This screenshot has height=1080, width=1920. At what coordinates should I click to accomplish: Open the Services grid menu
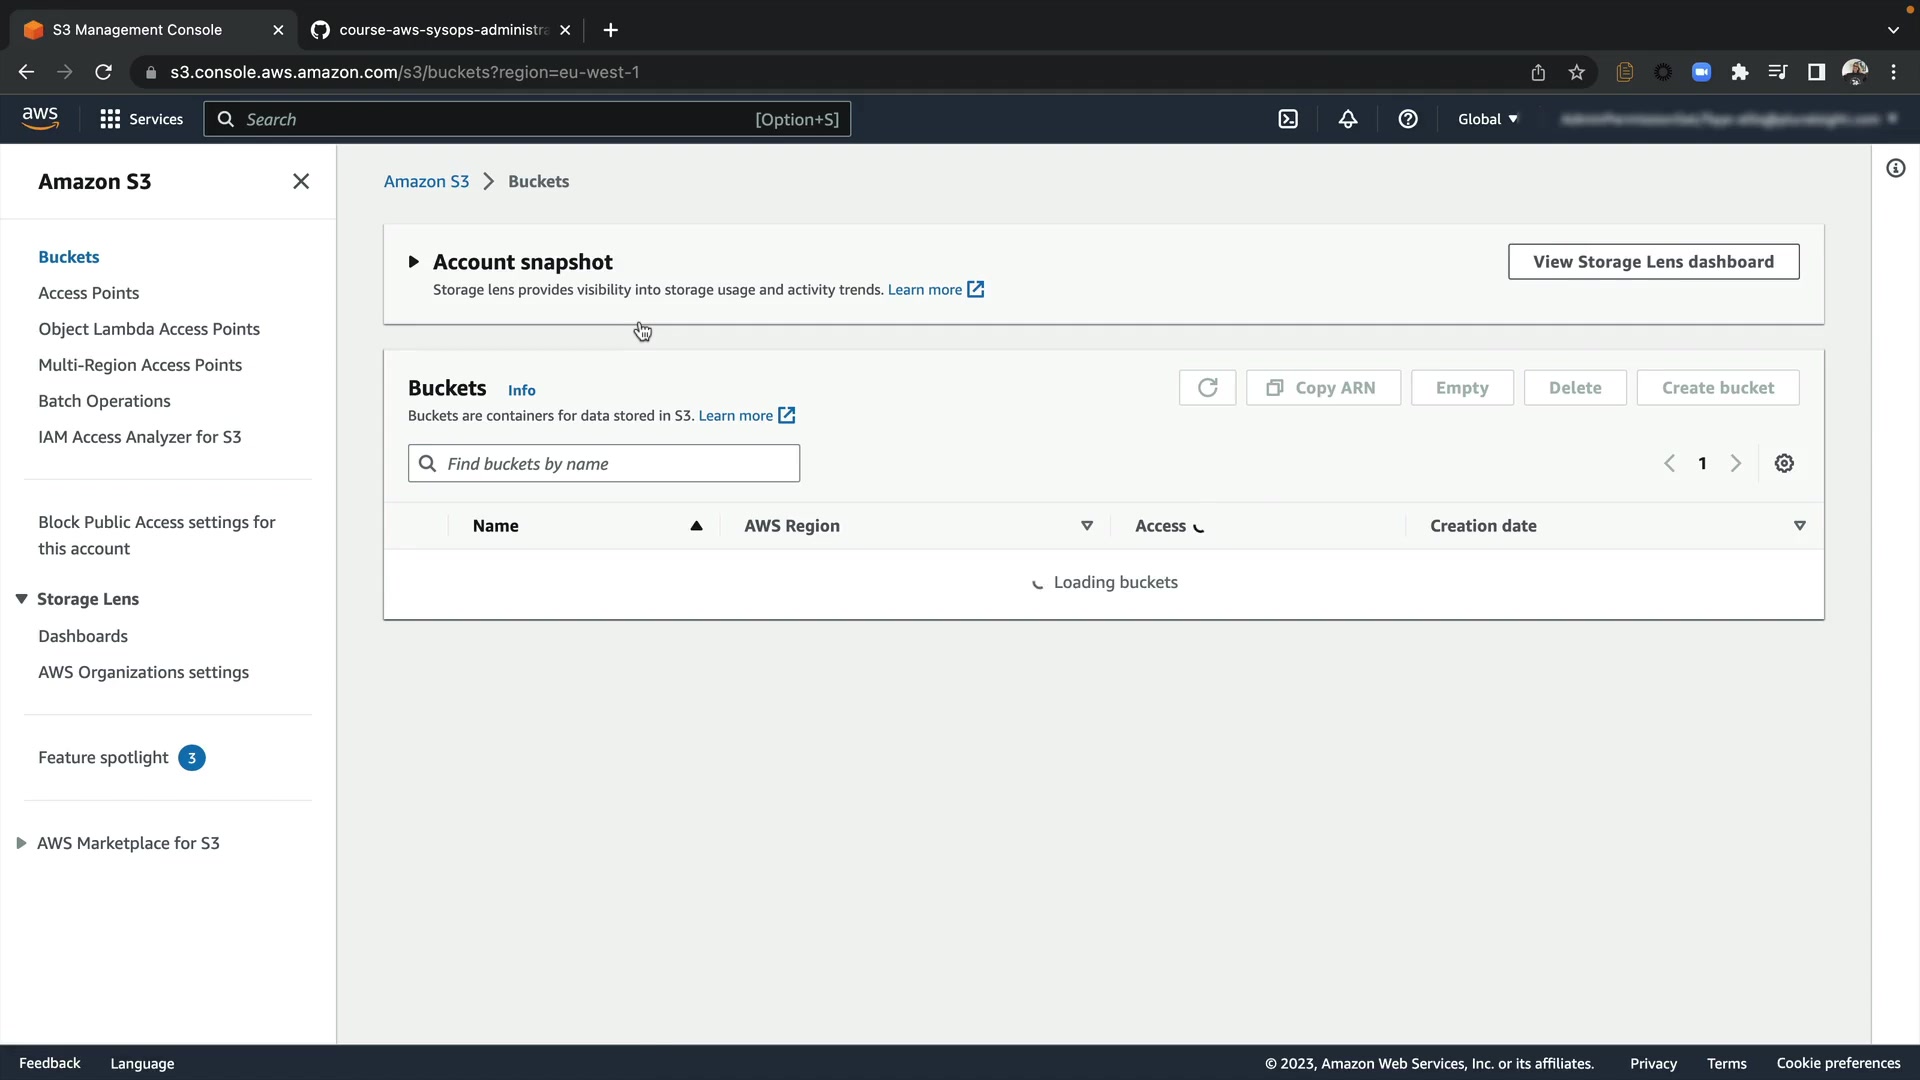point(141,119)
